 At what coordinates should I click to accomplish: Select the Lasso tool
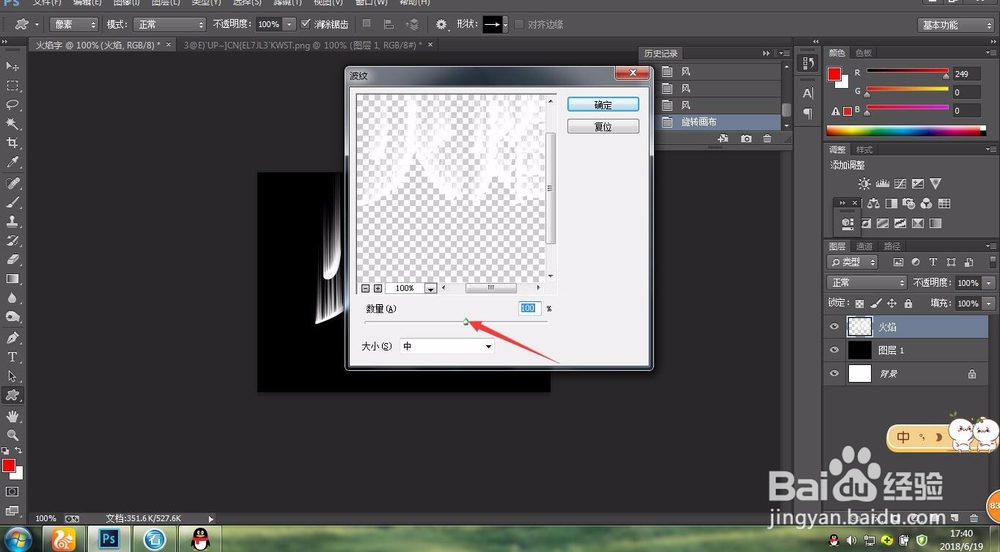(x=12, y=105)
